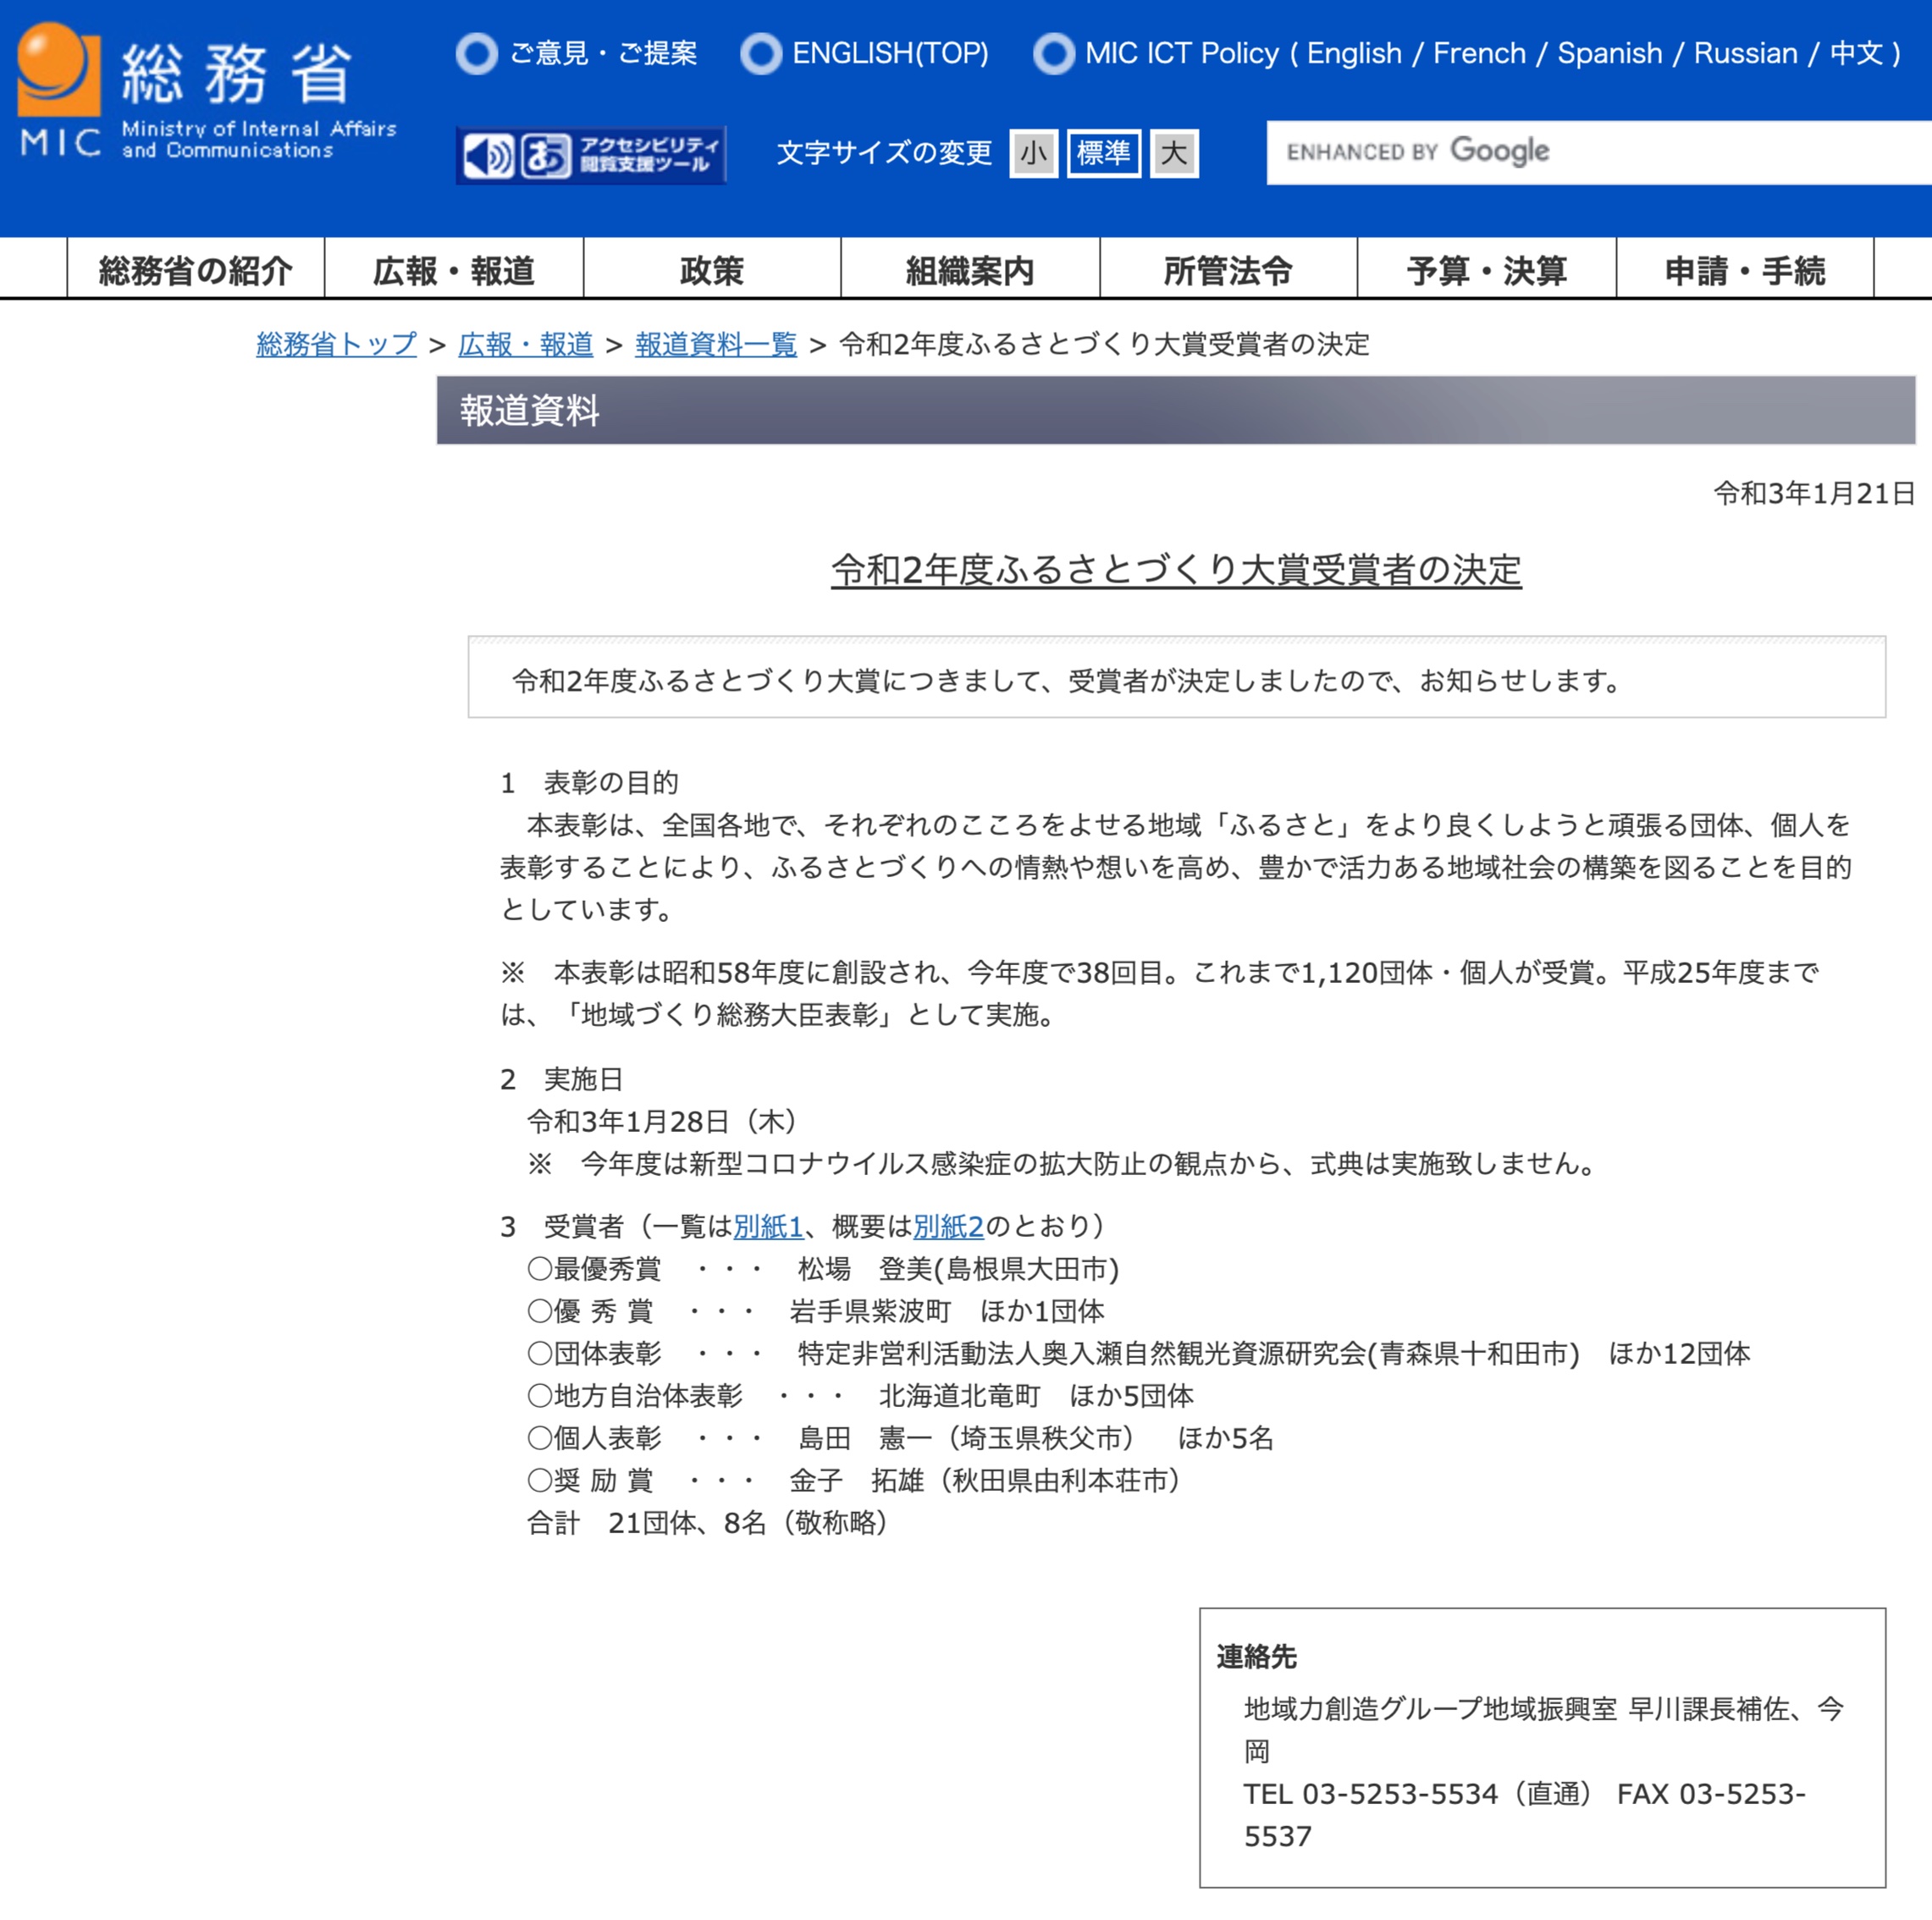This screenshot has width=1932, height=1920.
Task: Go to 総務省トップ breadcrumb link
Action: click(336, 344)
